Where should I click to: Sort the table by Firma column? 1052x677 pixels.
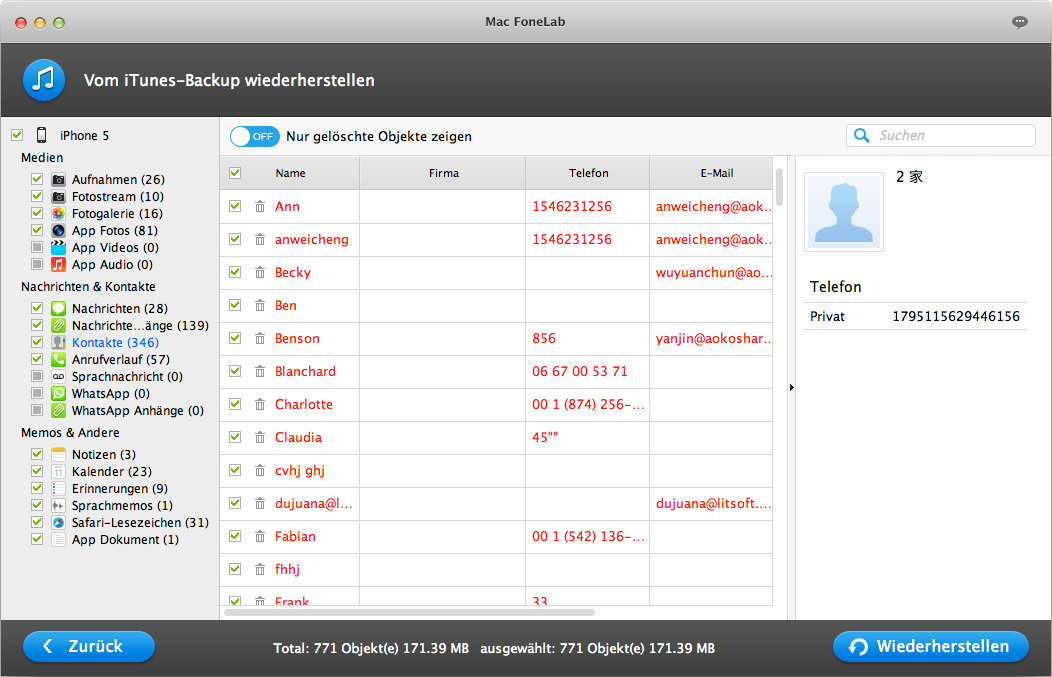[x=443, y=173]
